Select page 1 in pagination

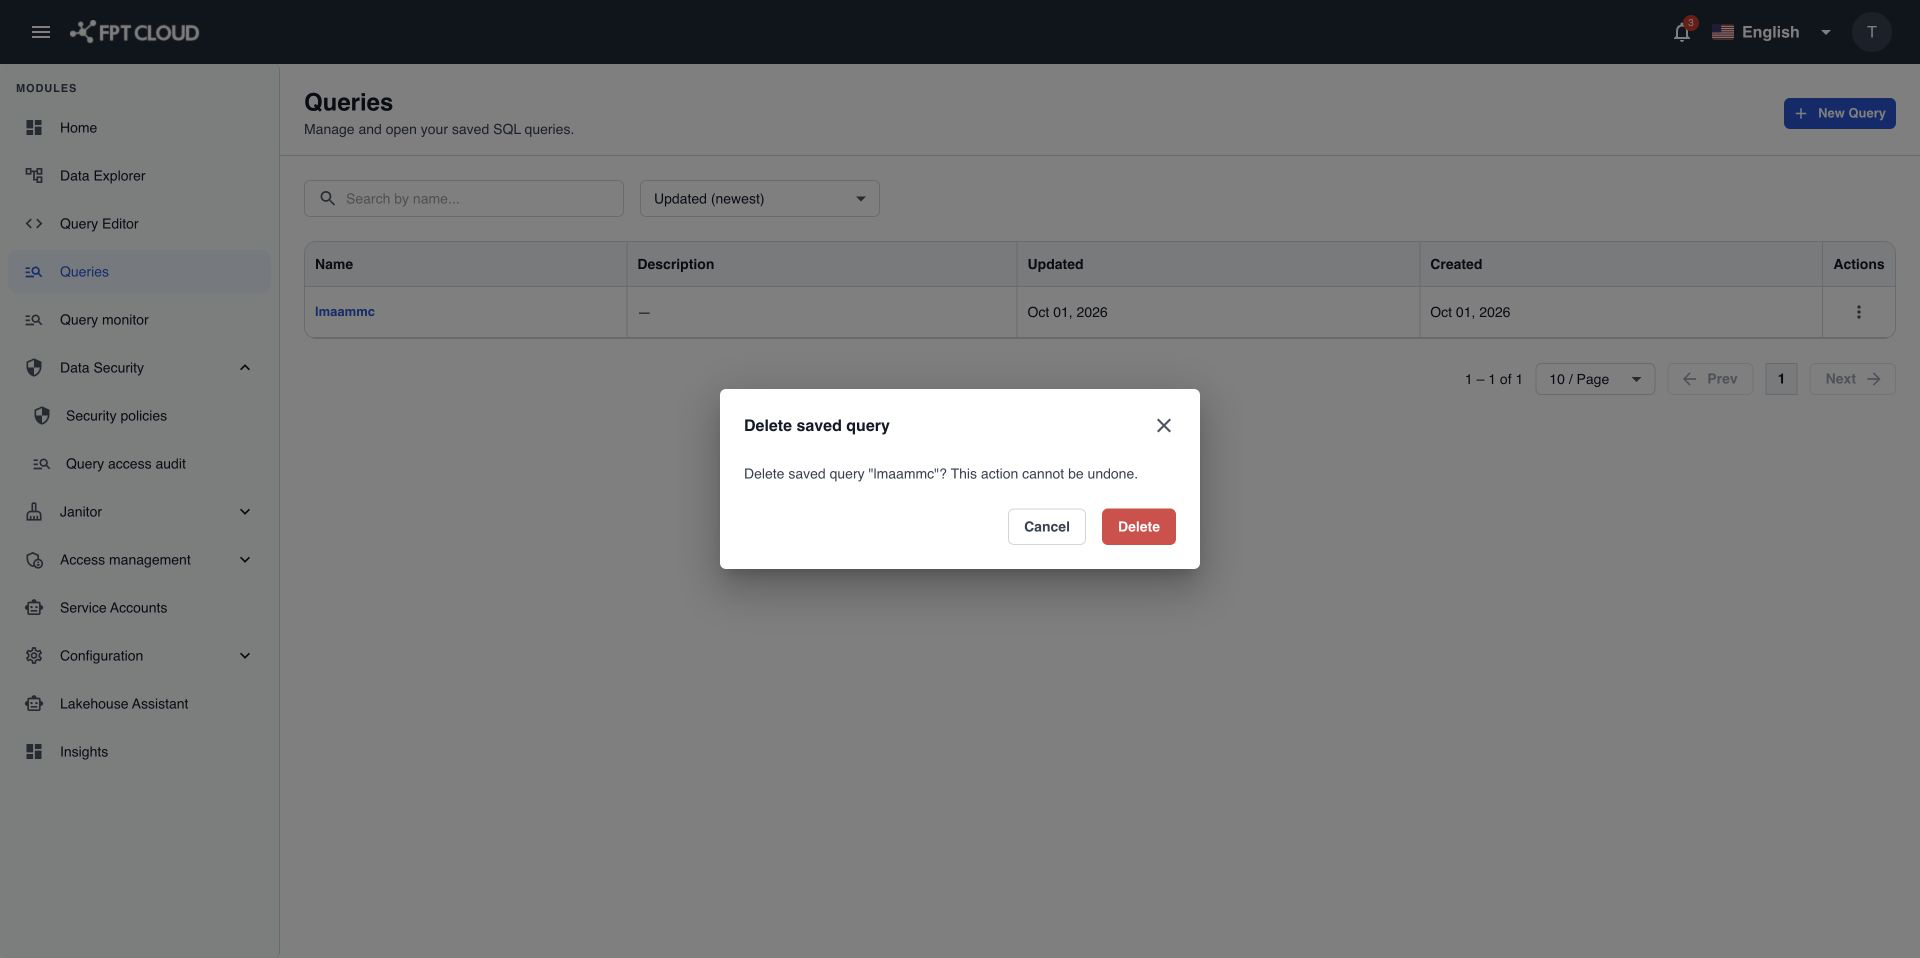[x=1781, y=379]
